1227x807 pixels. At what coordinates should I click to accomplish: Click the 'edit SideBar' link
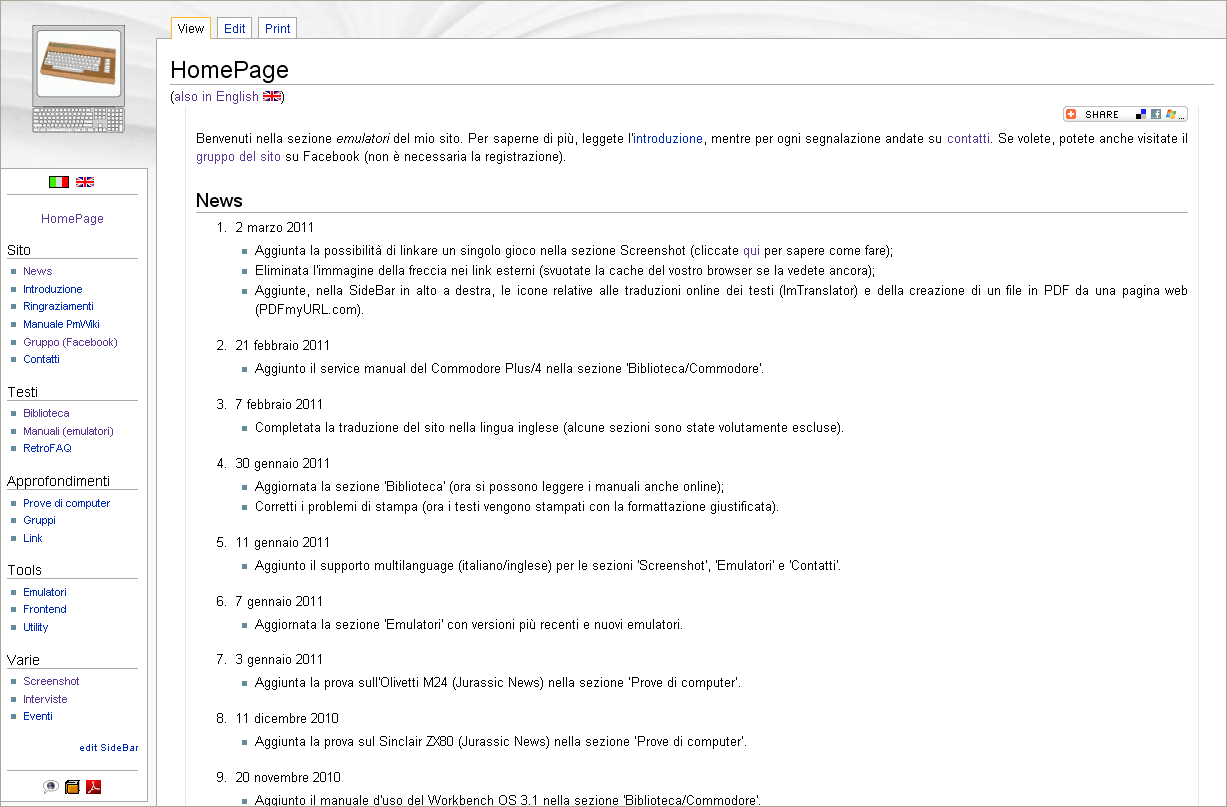109,748
